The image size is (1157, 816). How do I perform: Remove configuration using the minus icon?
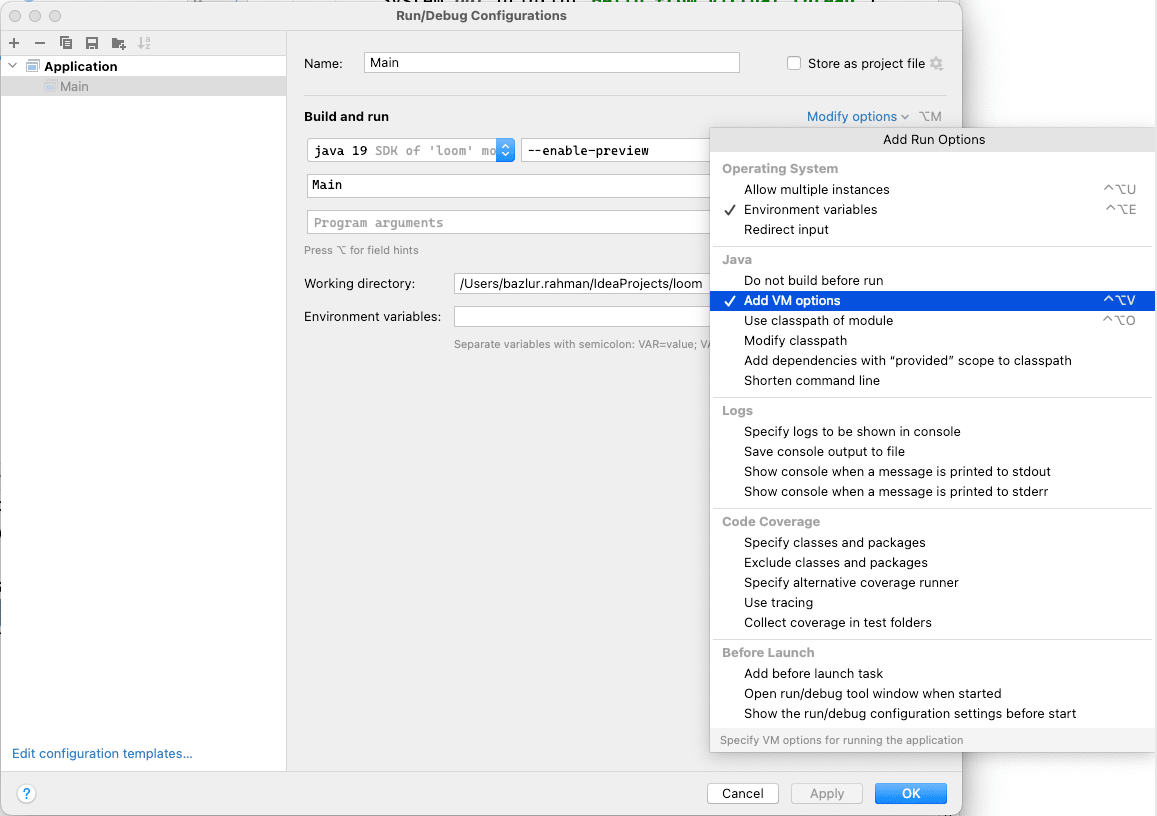tap(40, 43)
